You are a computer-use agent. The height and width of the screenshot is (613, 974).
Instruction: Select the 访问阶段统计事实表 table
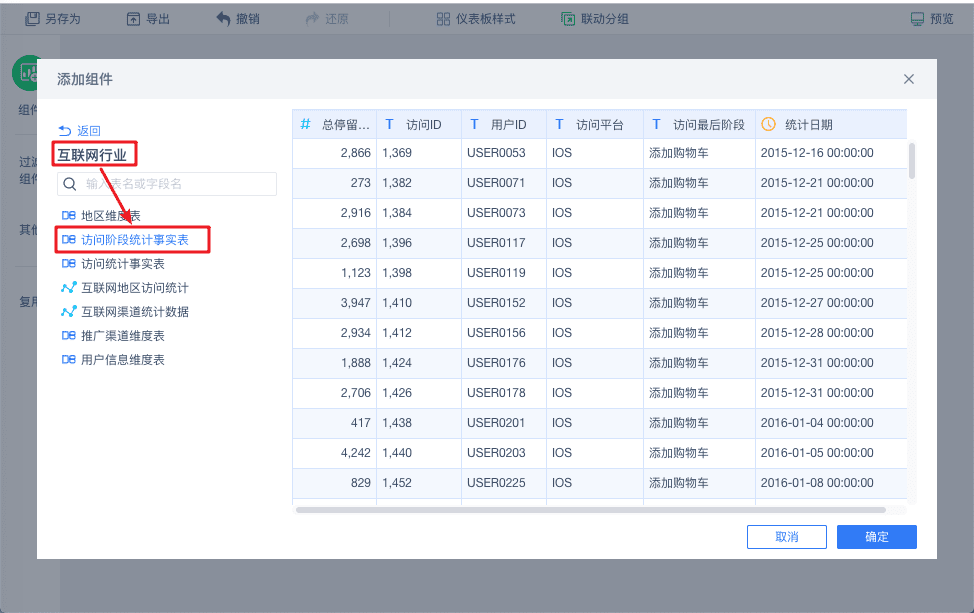[135, 240]
